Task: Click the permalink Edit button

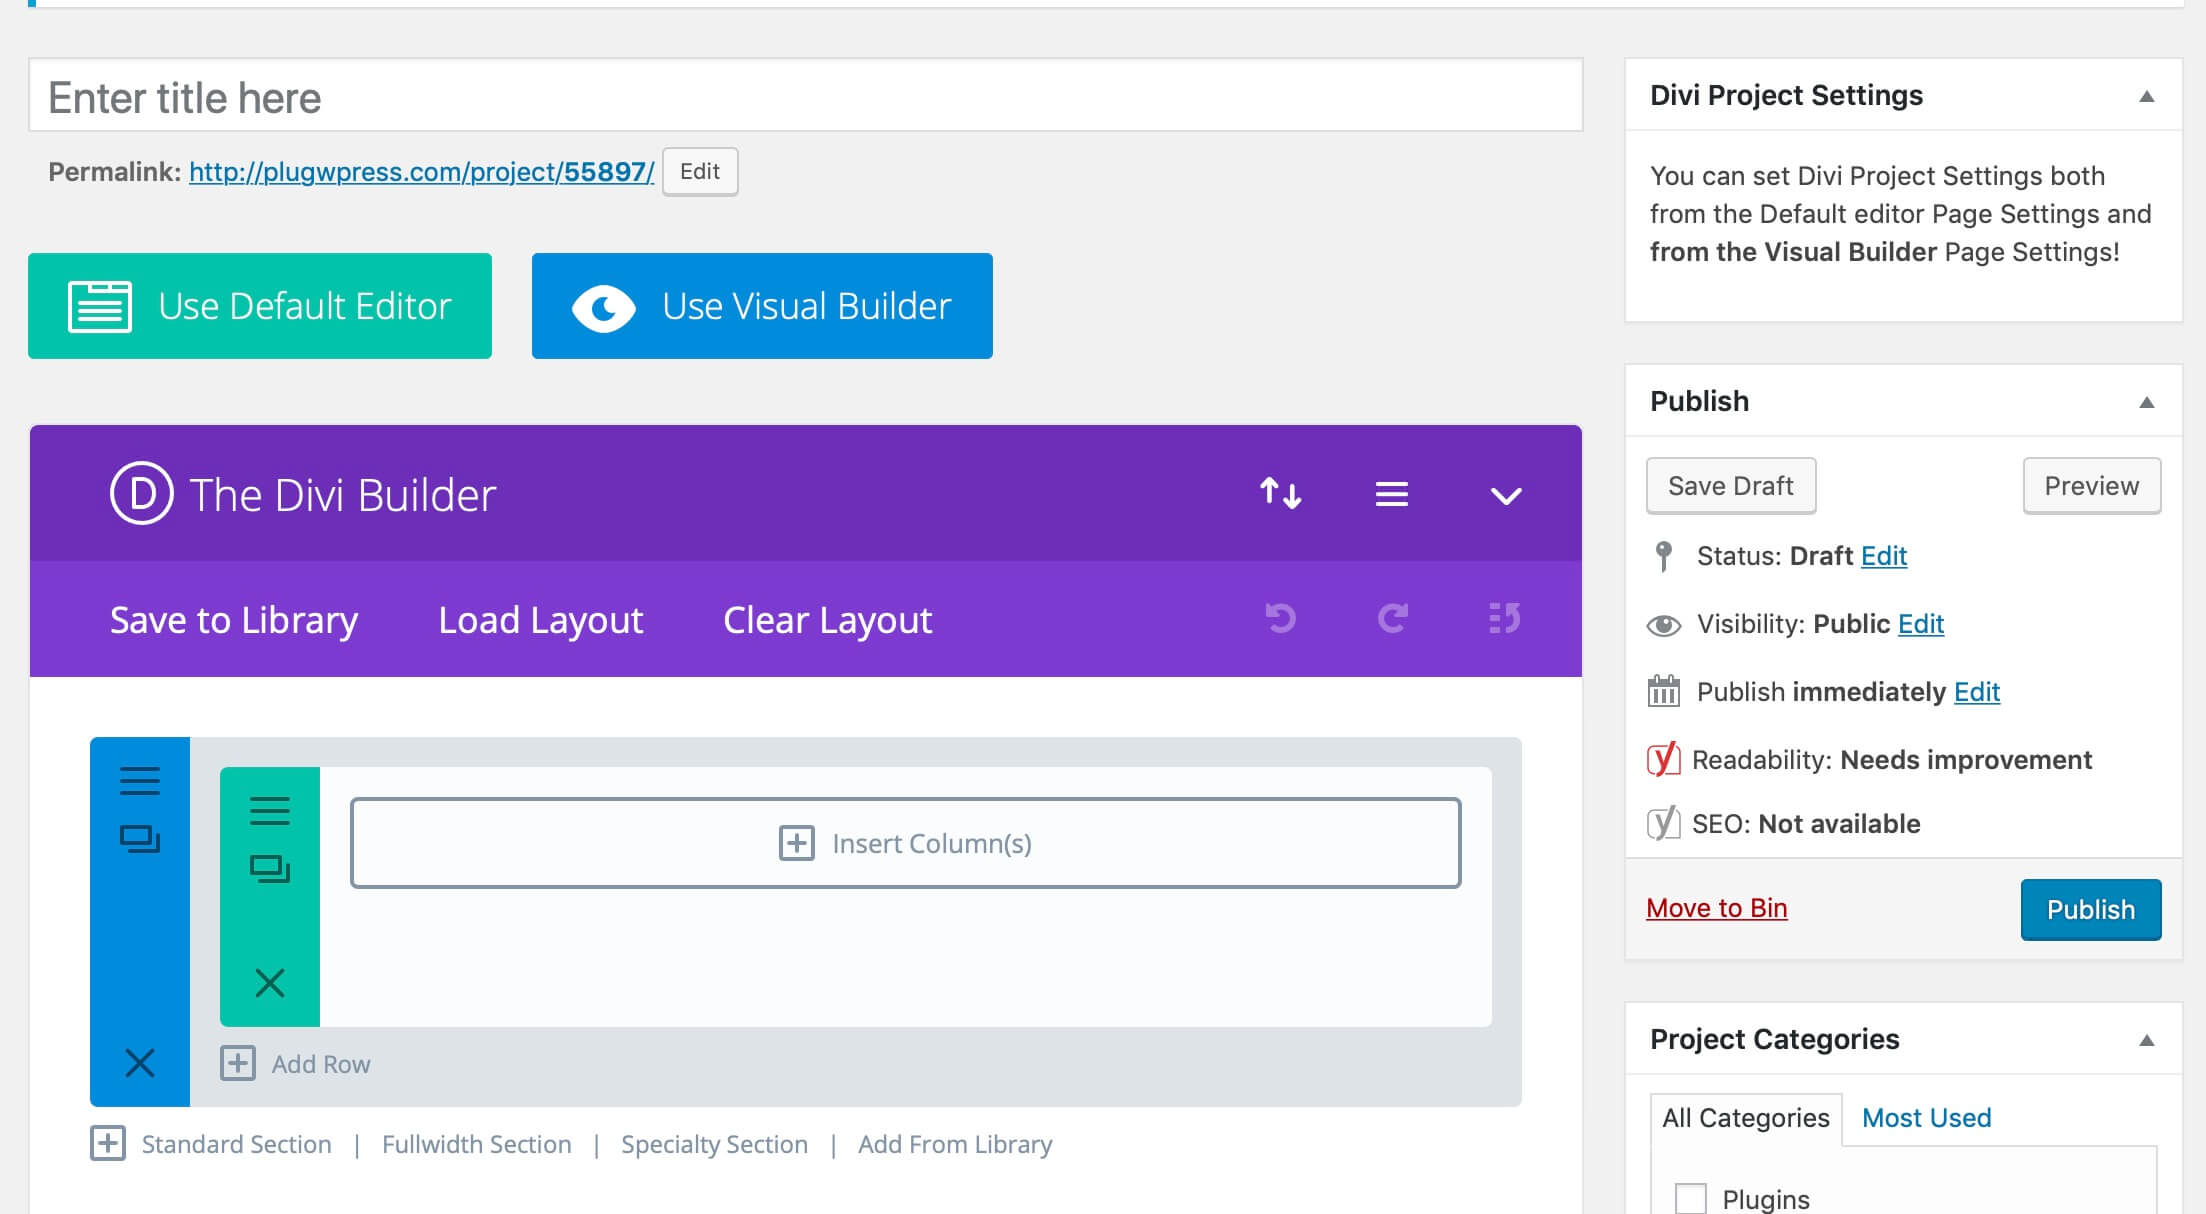Action: 700,172
